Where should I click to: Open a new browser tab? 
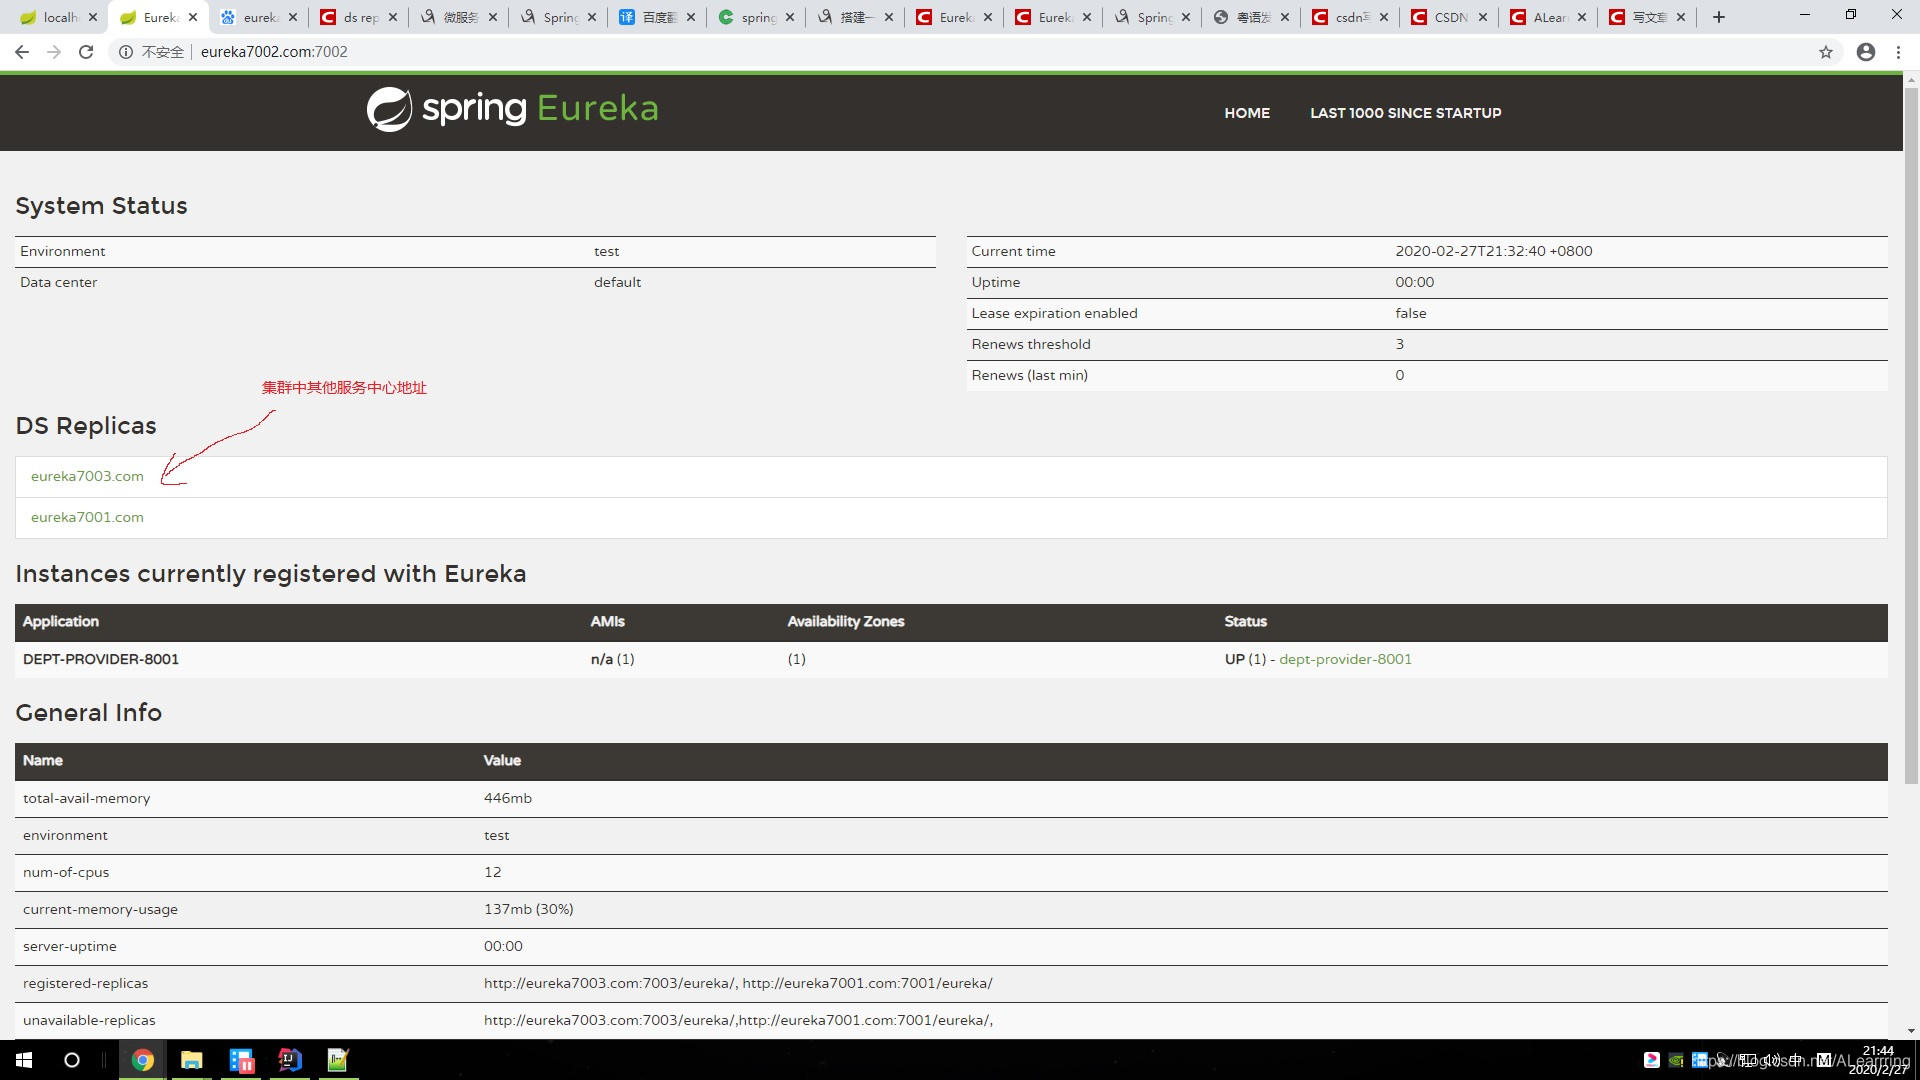1719,17
